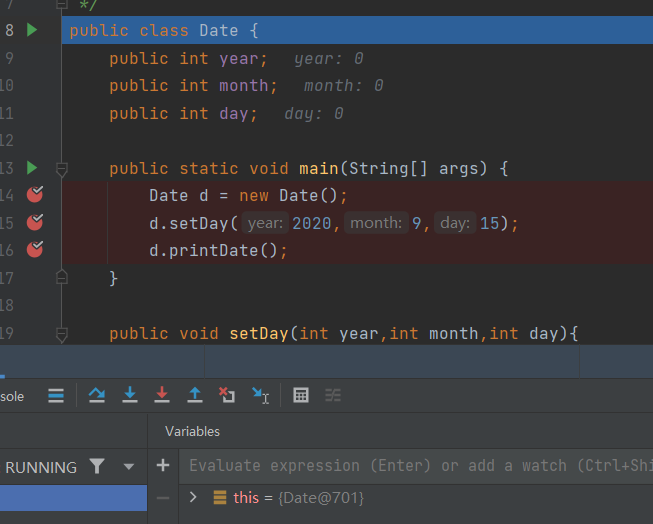The image size is (653, 524).
Task: Switch to the Console tab
Action: click(x=12, y=396)
